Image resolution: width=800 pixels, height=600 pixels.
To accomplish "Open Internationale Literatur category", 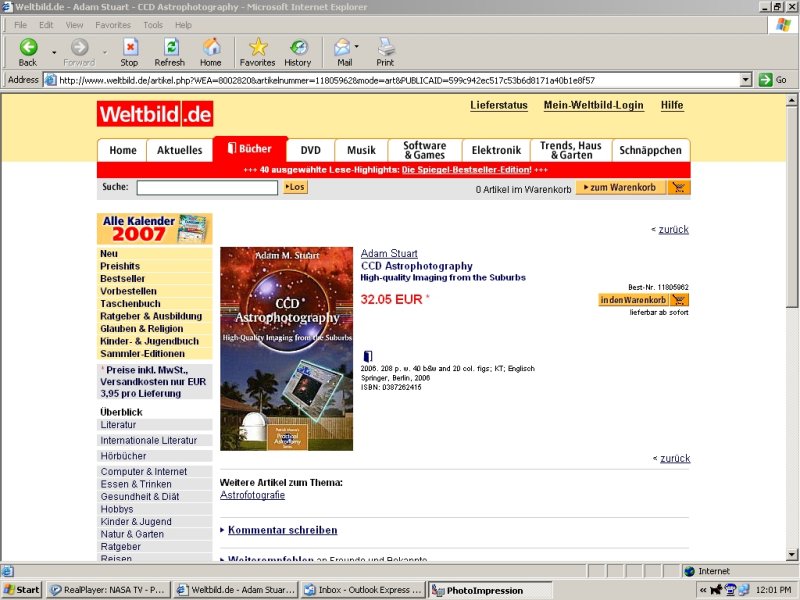I will tap(148, 440).
